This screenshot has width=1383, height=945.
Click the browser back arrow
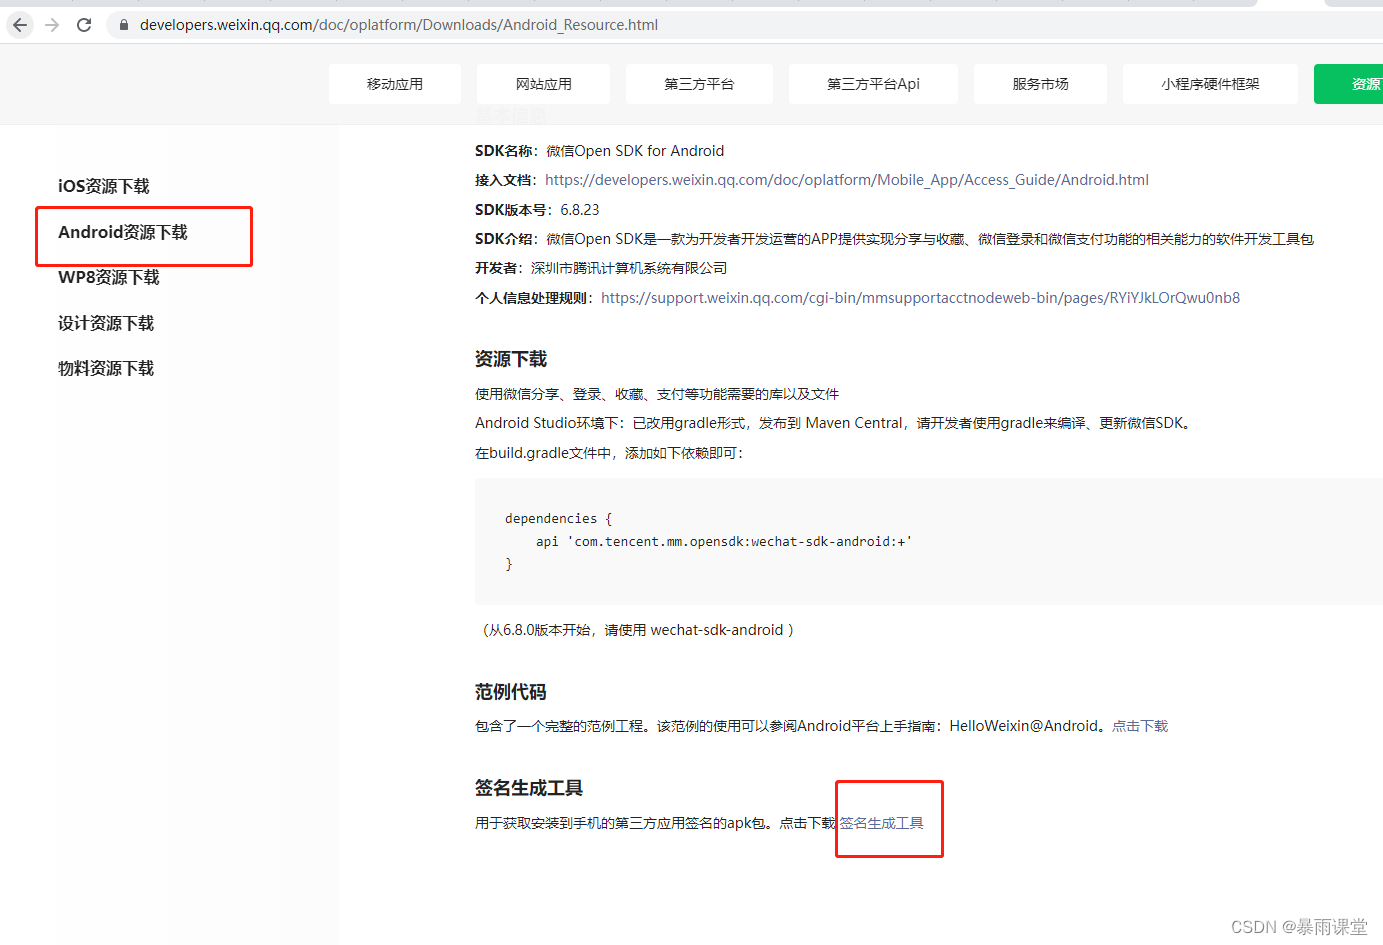point(20,25)
